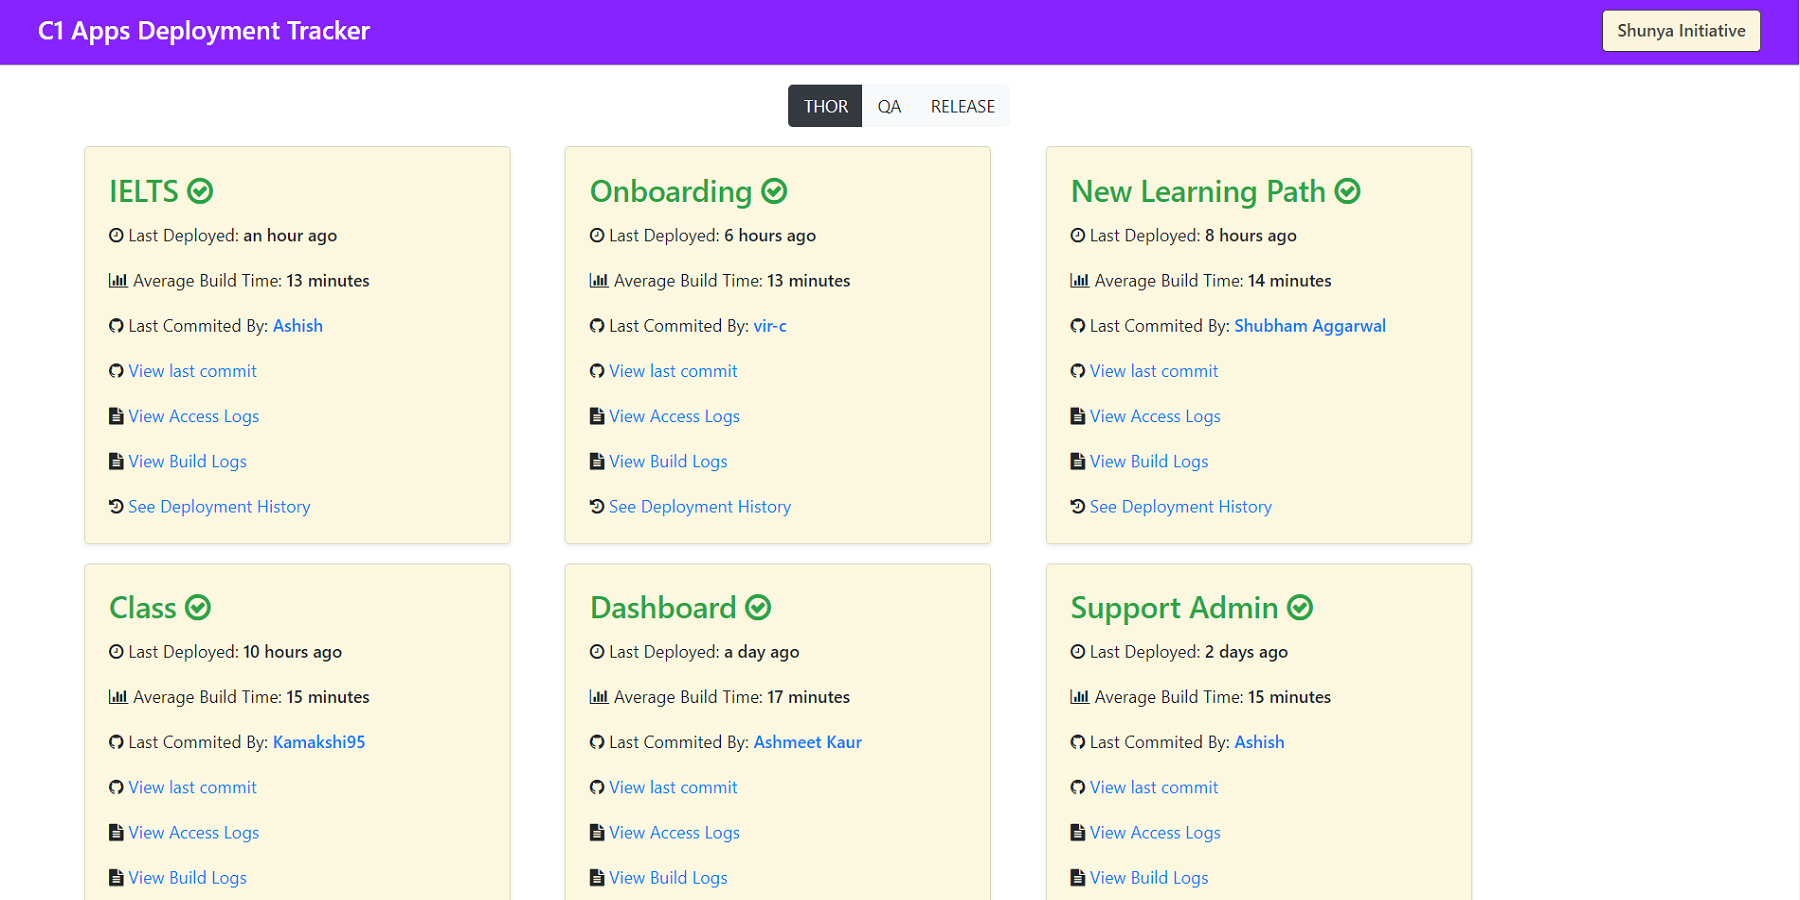Click the check icon beside New Learning Path

(x=1347, y=191)
